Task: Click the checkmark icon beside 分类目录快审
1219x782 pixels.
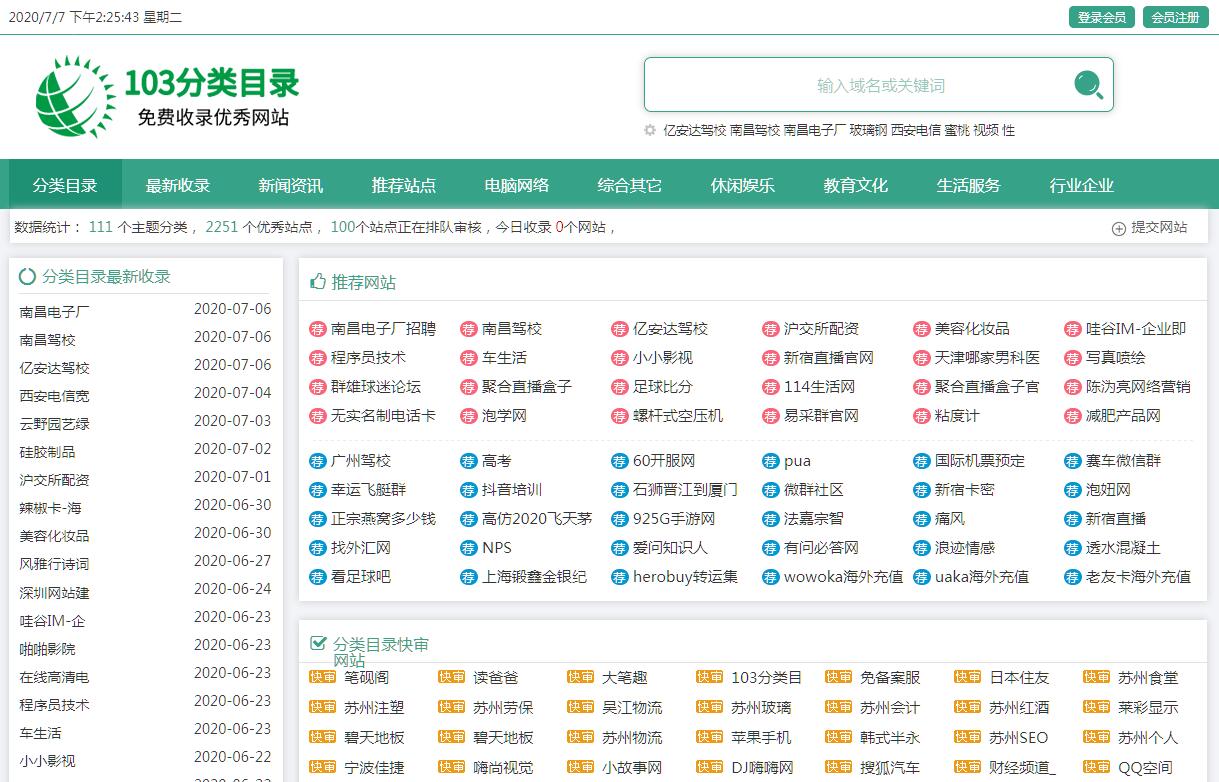Action: [x=318, y=643]
